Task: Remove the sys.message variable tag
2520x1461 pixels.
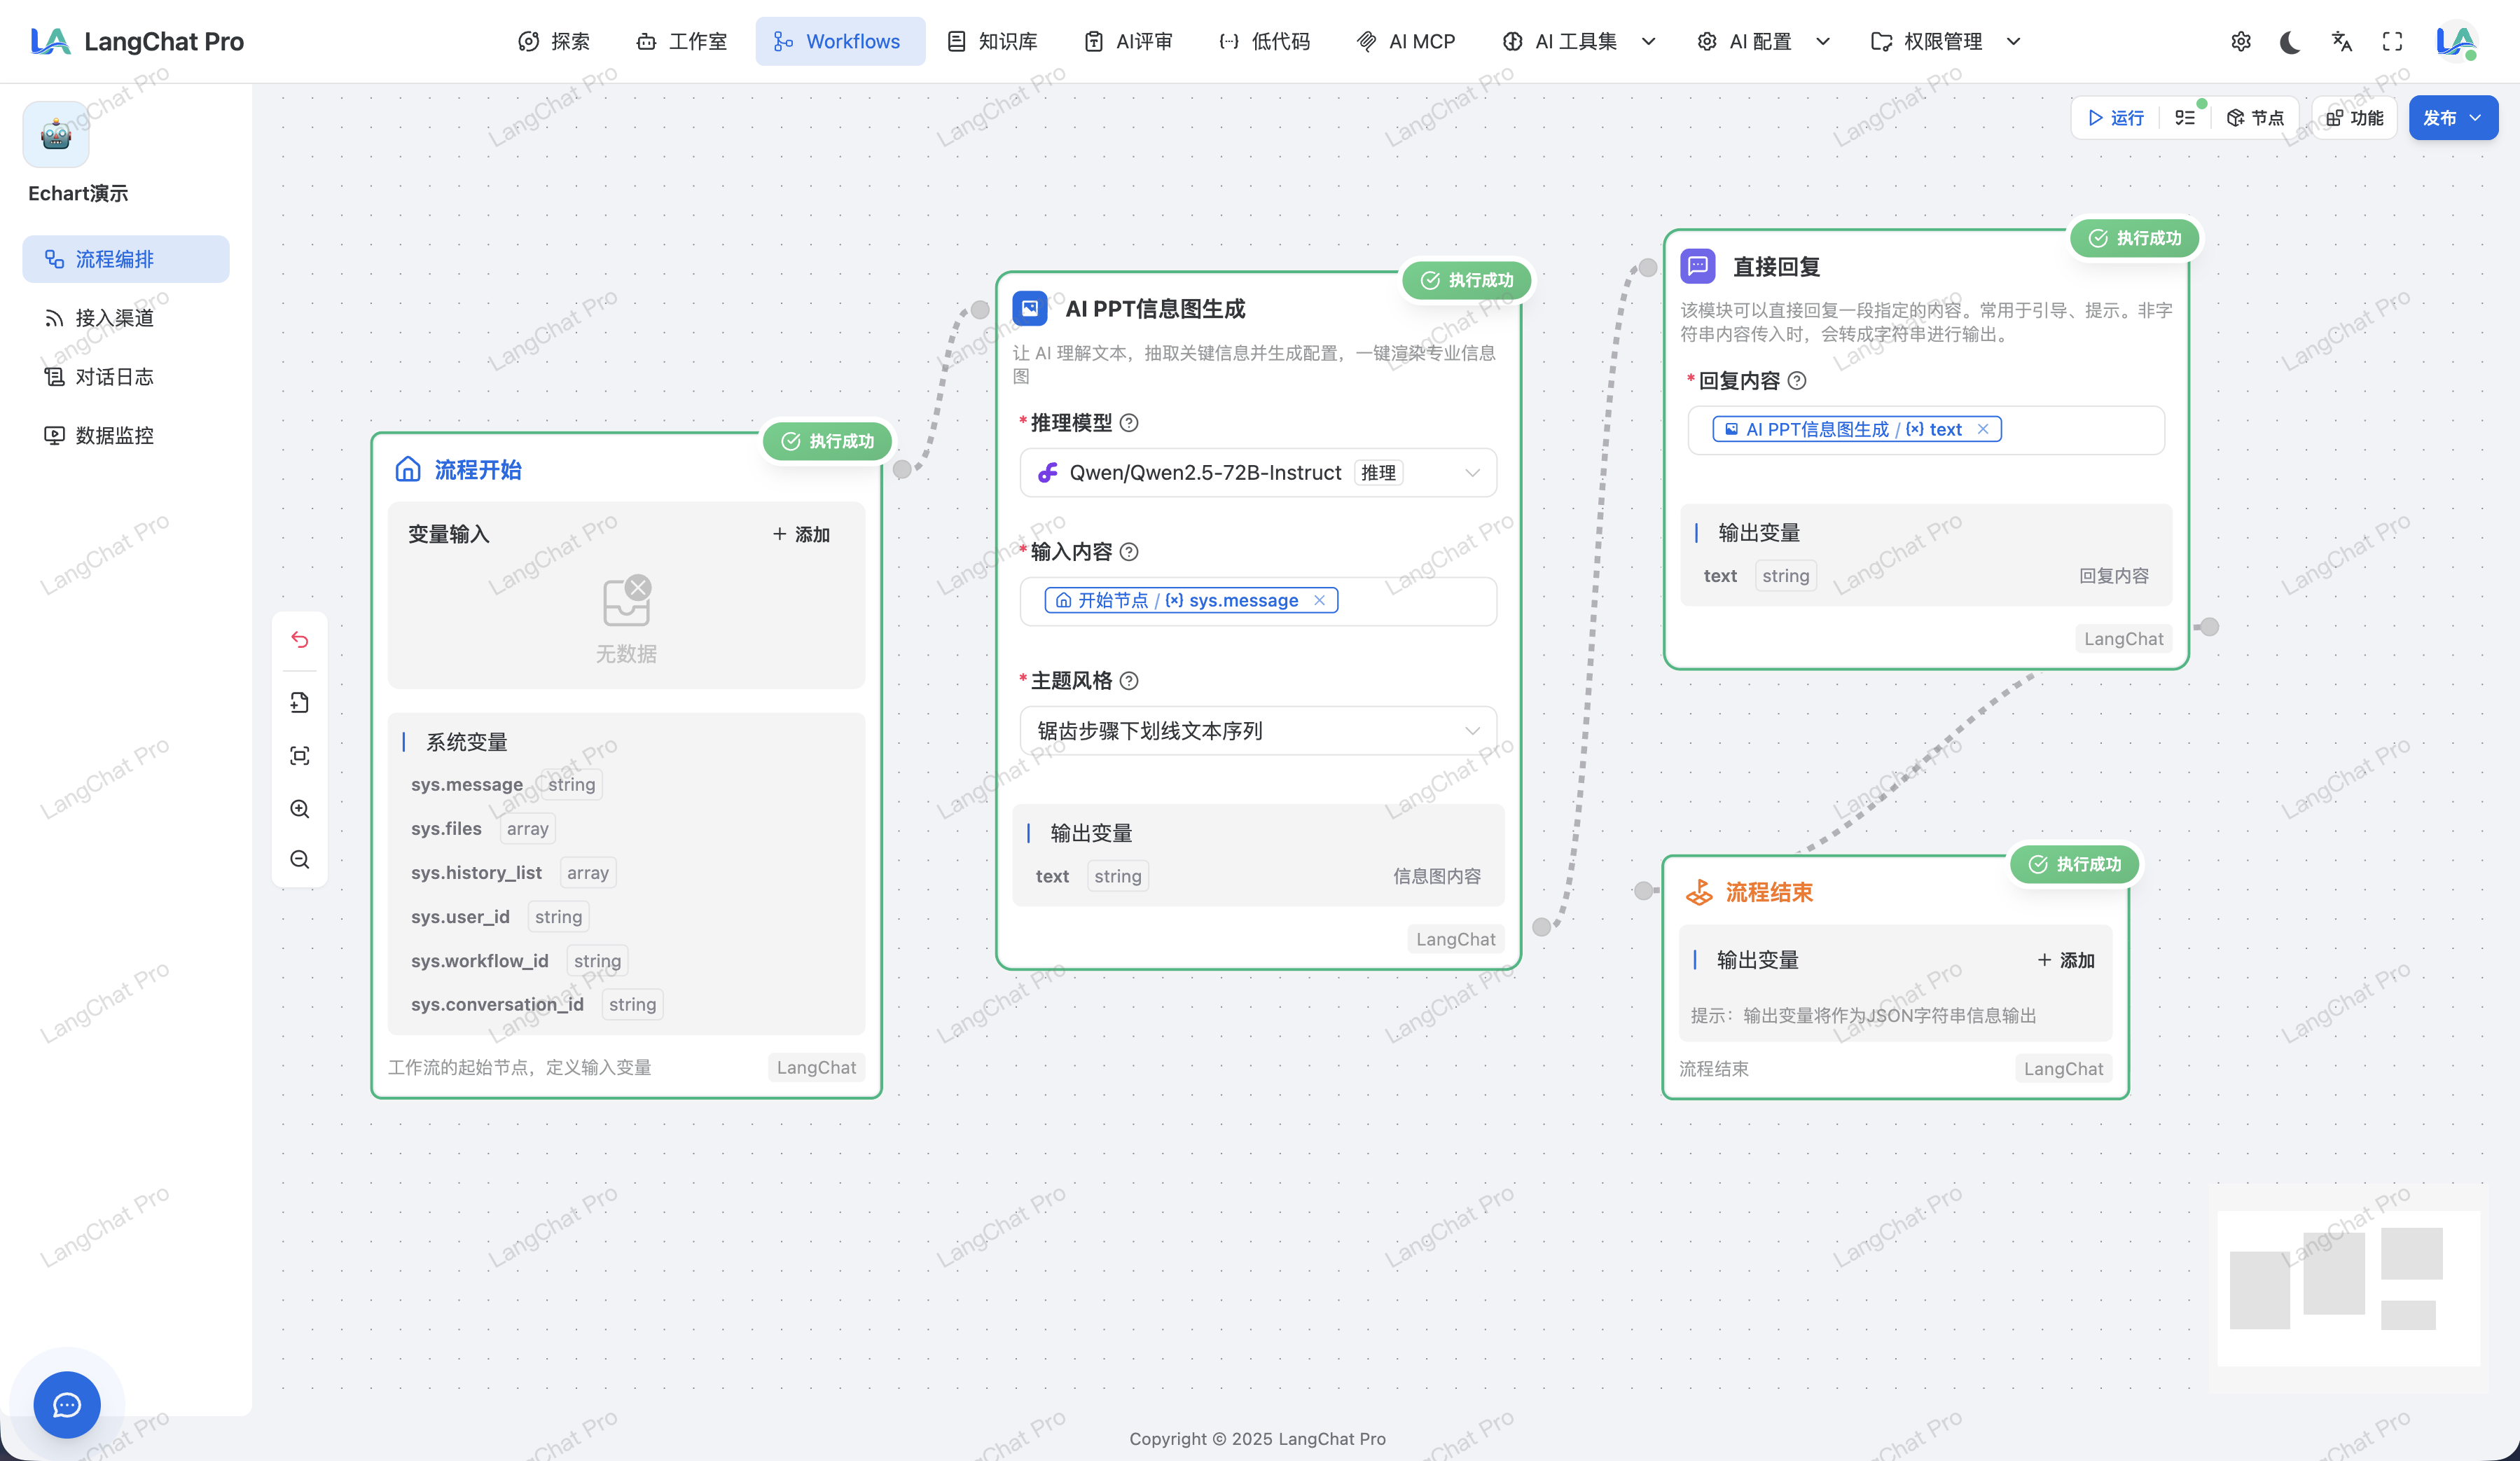Action: click(1319, 600)
